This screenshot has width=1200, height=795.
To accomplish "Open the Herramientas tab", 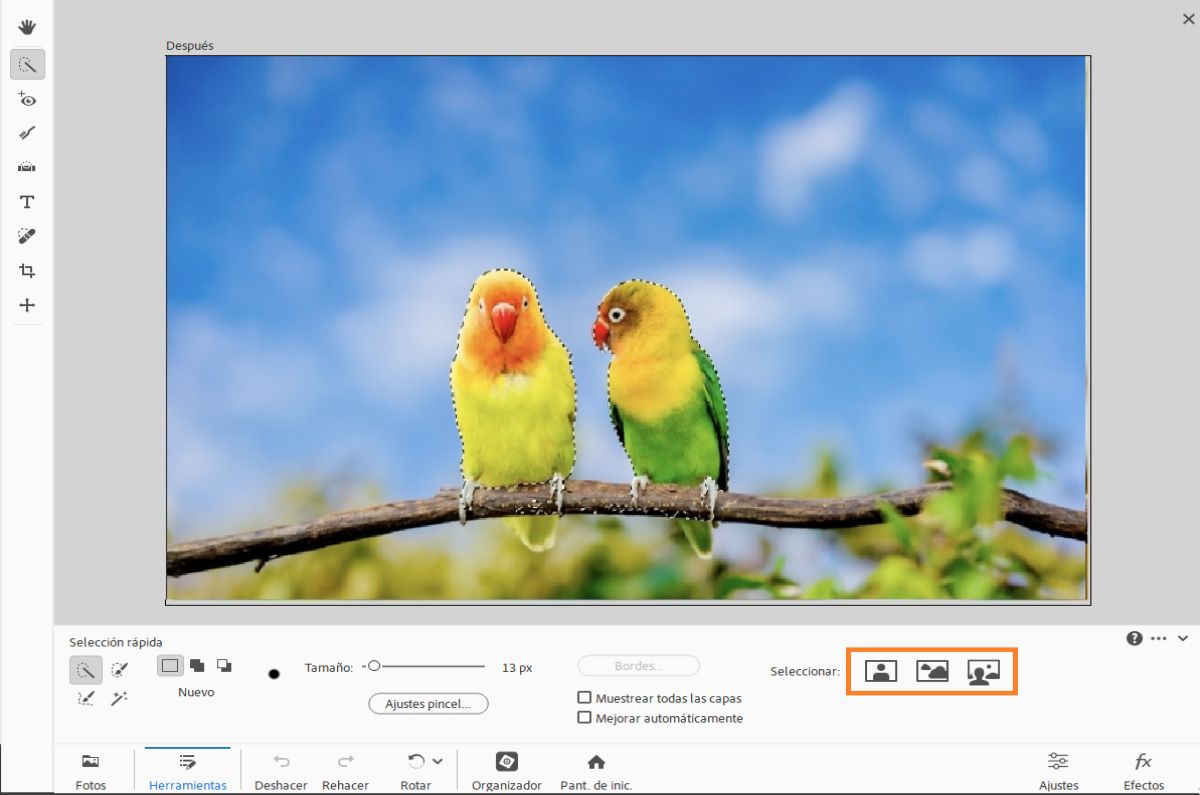I will tap(187, 770).
